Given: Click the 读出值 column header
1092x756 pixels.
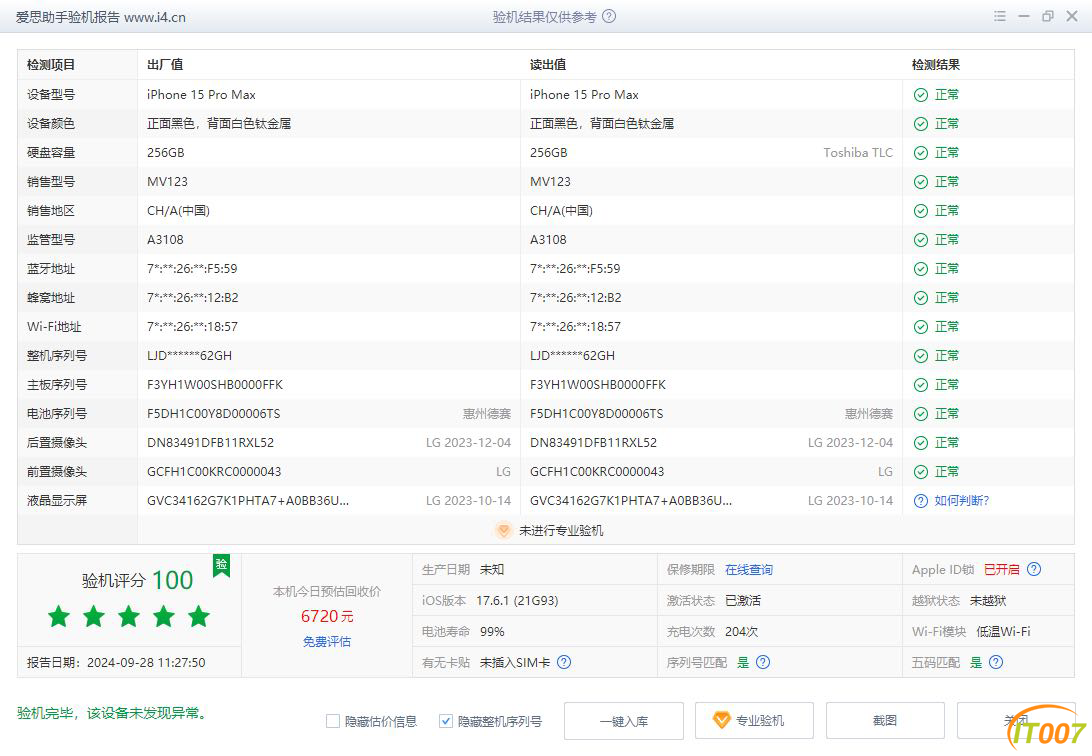Looking at the screenshot, I should click(548, 65).
